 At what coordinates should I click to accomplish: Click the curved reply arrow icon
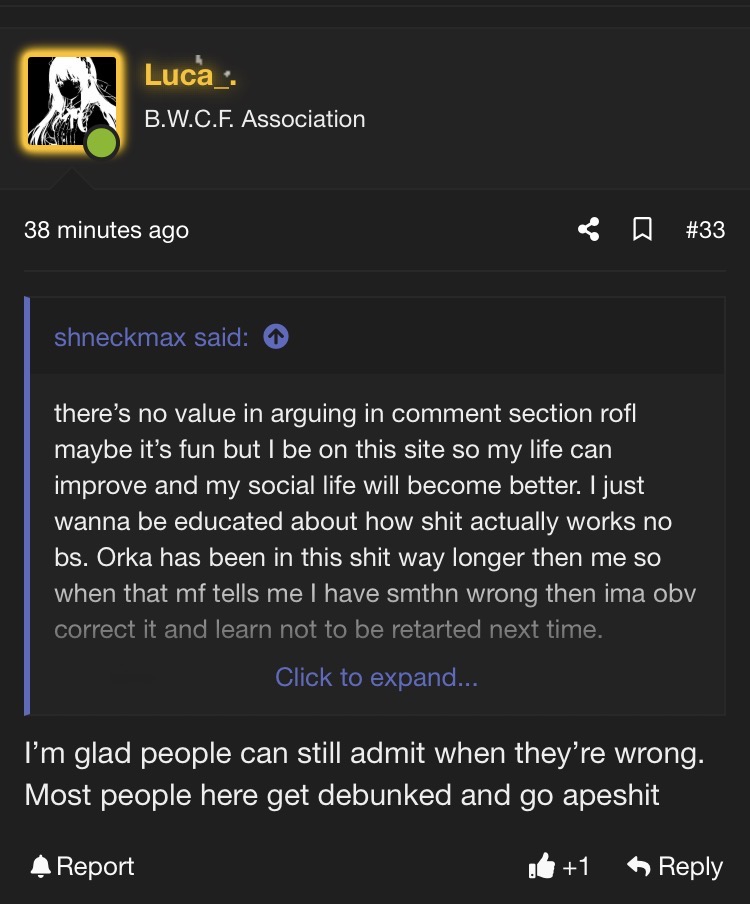pyautogui.click(x=638, y=867)
